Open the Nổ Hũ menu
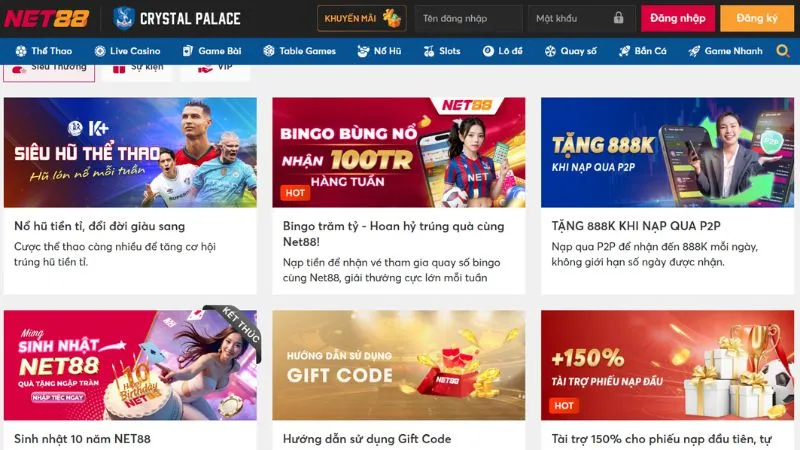 pos(379,51)
